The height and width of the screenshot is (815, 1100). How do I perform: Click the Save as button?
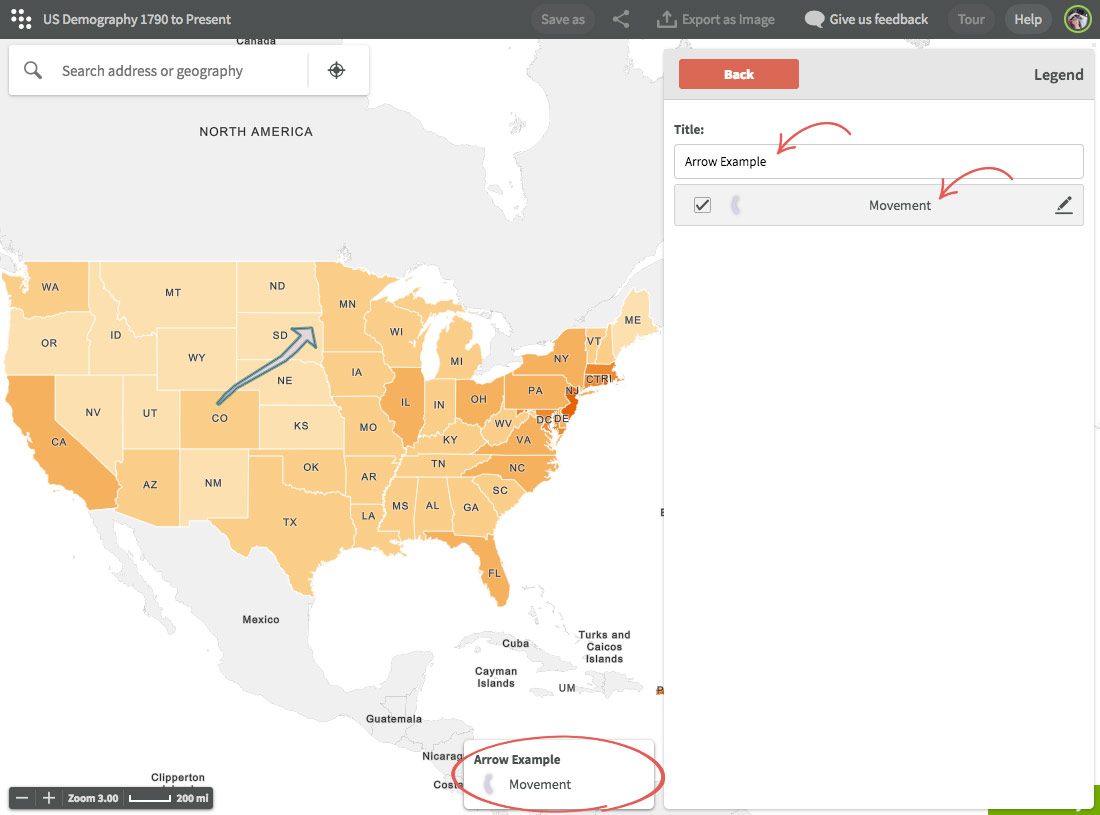[x=563, y=19]
